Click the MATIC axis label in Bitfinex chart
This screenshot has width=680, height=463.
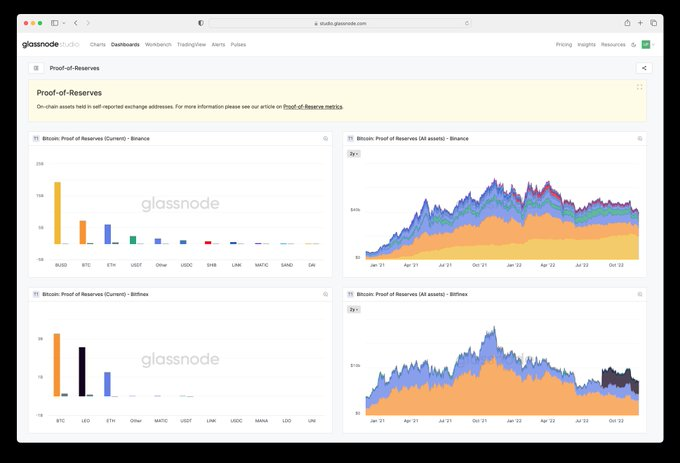161,421
